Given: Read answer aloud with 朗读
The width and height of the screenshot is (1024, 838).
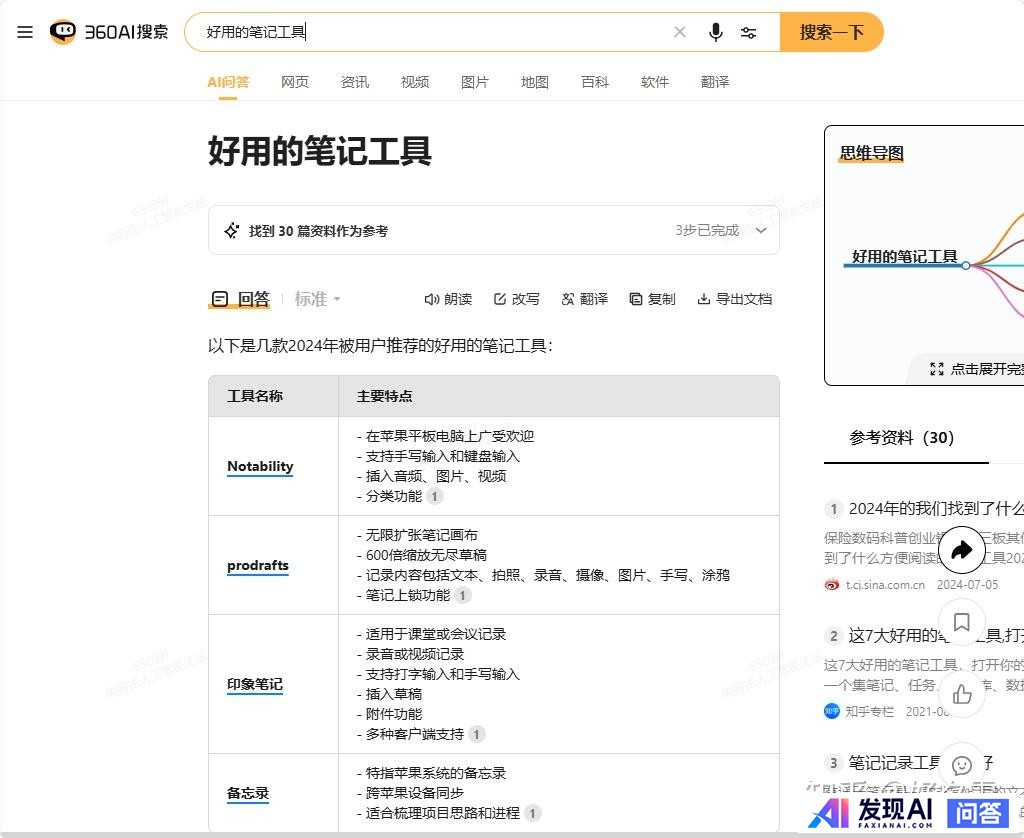Looking at the screenshot, I should [x=448, y=299].
